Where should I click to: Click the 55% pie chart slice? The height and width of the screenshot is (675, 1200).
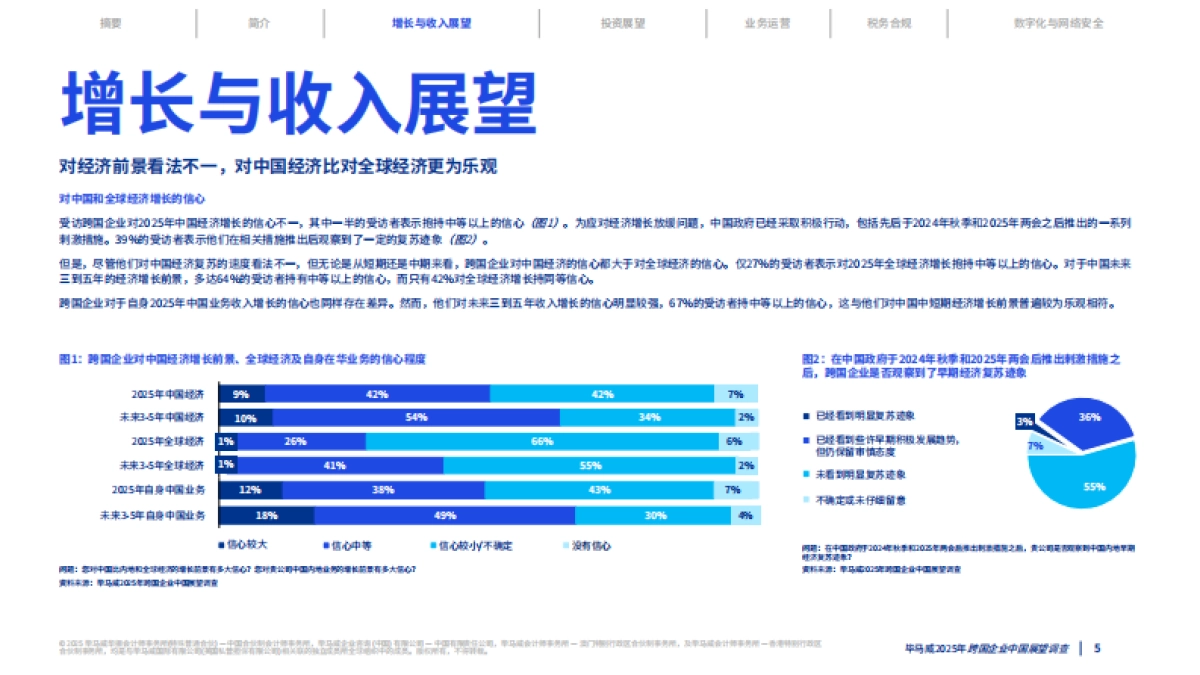tap(1095, 486)
